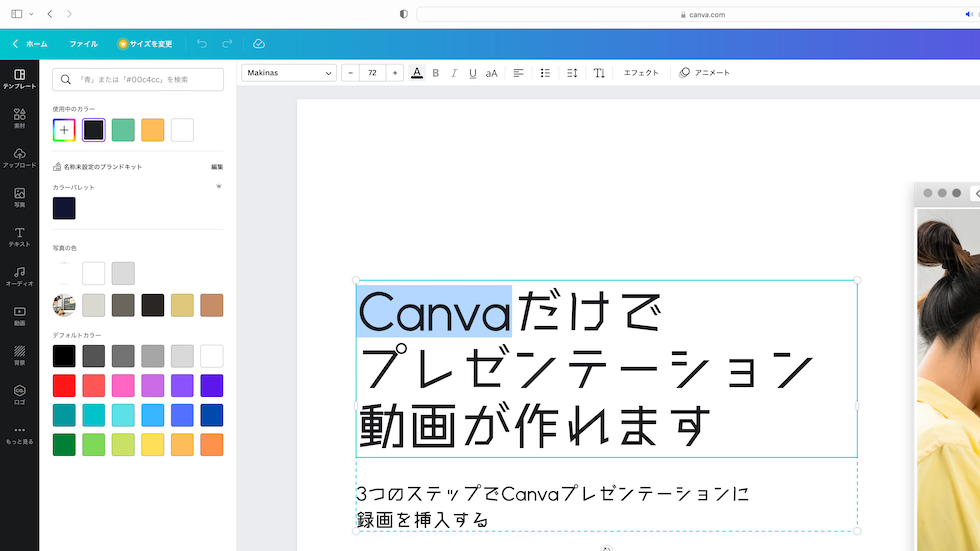
Task: Click the cloud save status icon
Action: coord(259,44)
